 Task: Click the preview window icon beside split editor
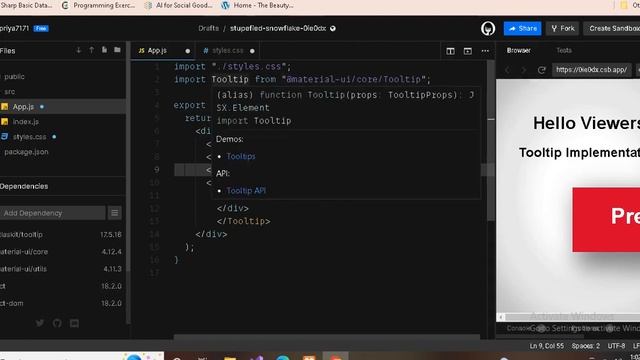467,51
